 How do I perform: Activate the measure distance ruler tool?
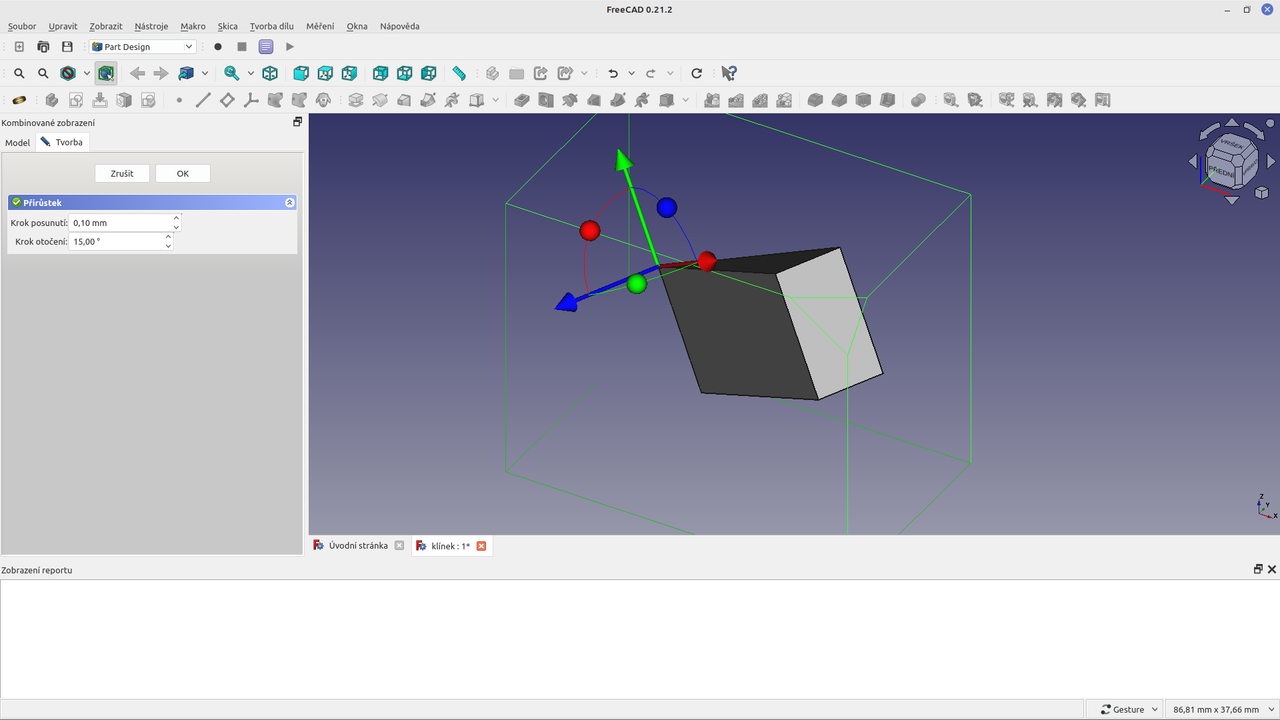click(x=459, y=73)
